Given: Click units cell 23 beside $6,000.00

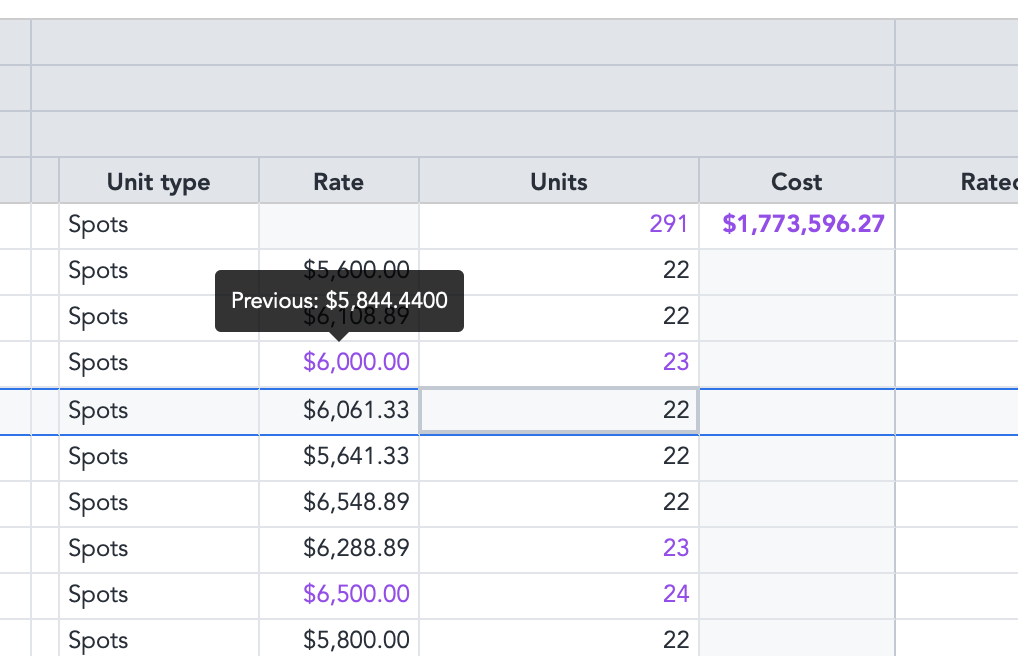Looking at the screenshot, I should click(x=559, y=362).
